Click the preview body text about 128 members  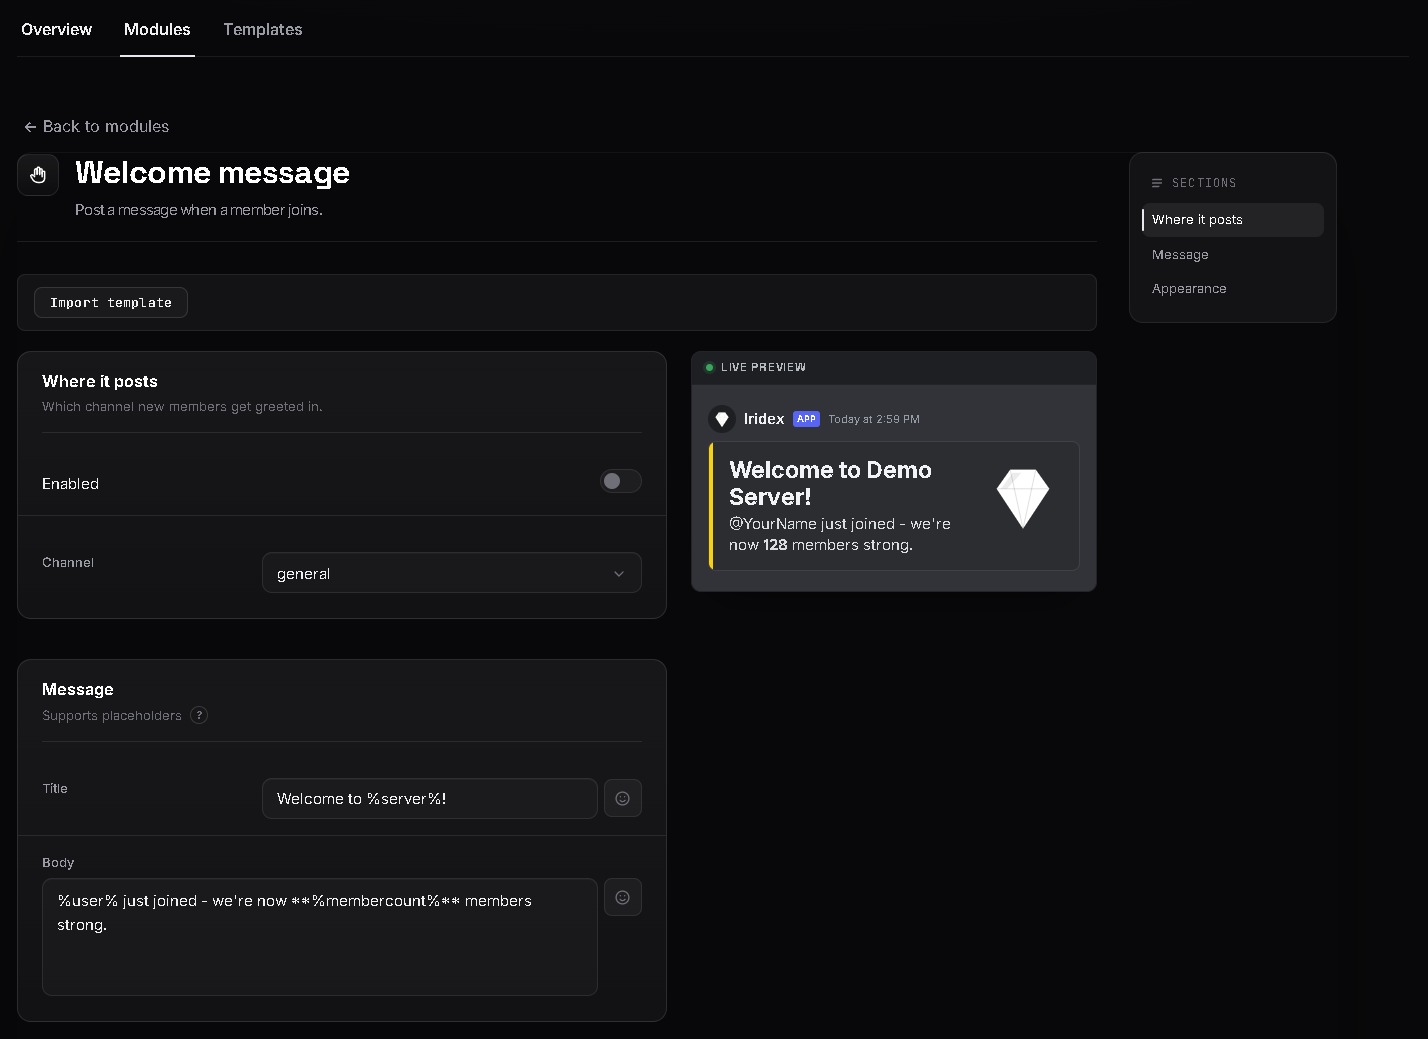click(x=840, y=534)
